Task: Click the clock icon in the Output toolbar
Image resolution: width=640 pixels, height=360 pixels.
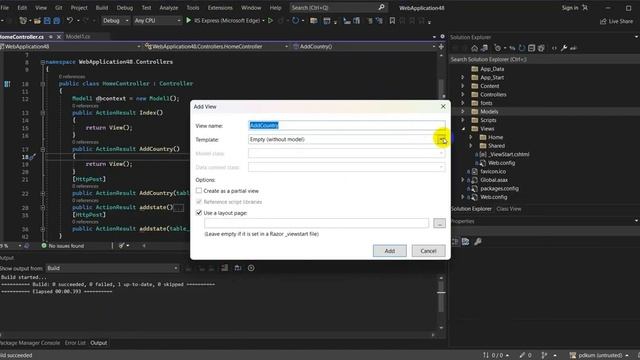Action: click(x=251, y=268)
